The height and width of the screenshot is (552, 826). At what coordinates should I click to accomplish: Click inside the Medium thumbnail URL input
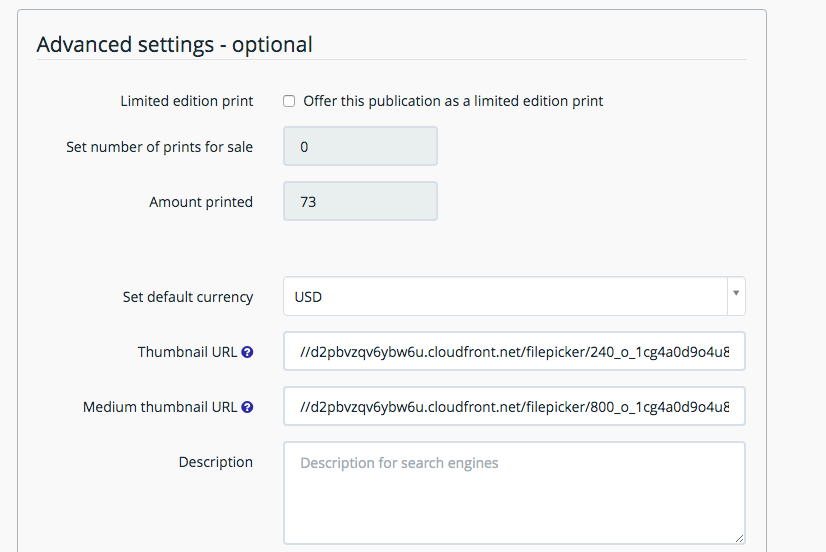pos(514,406)
